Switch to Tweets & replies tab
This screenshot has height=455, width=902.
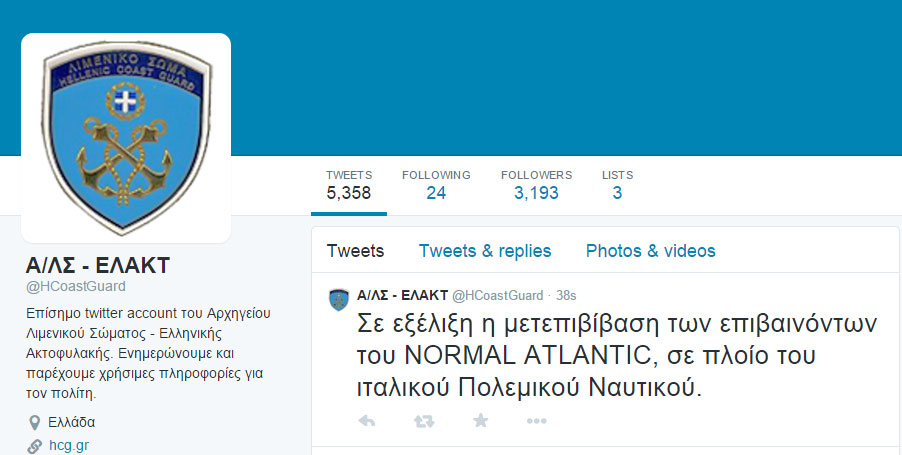click(484, 251)
